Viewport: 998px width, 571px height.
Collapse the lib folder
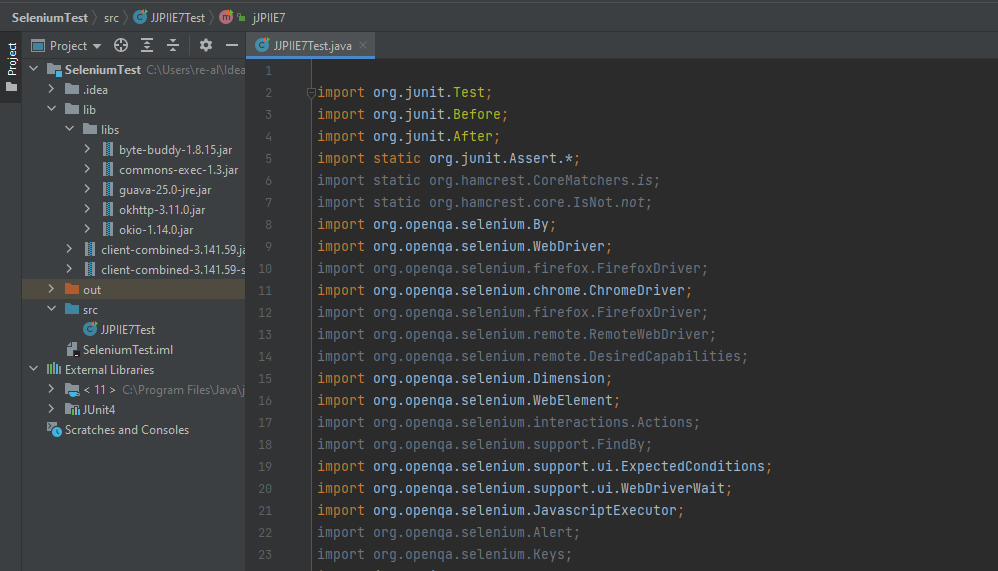pos(52,109)
